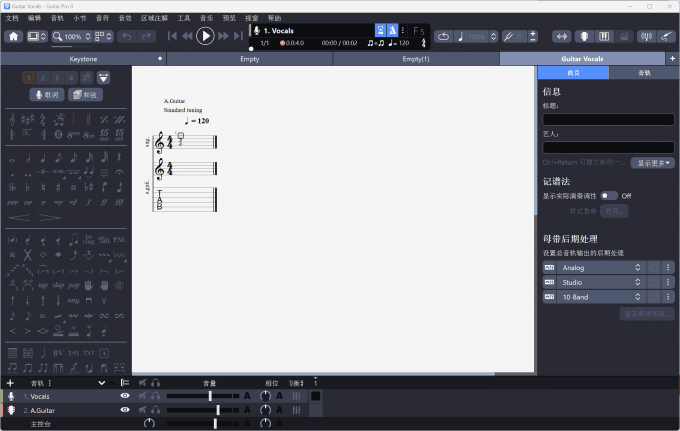Select the whole note duration

(13, 159)
